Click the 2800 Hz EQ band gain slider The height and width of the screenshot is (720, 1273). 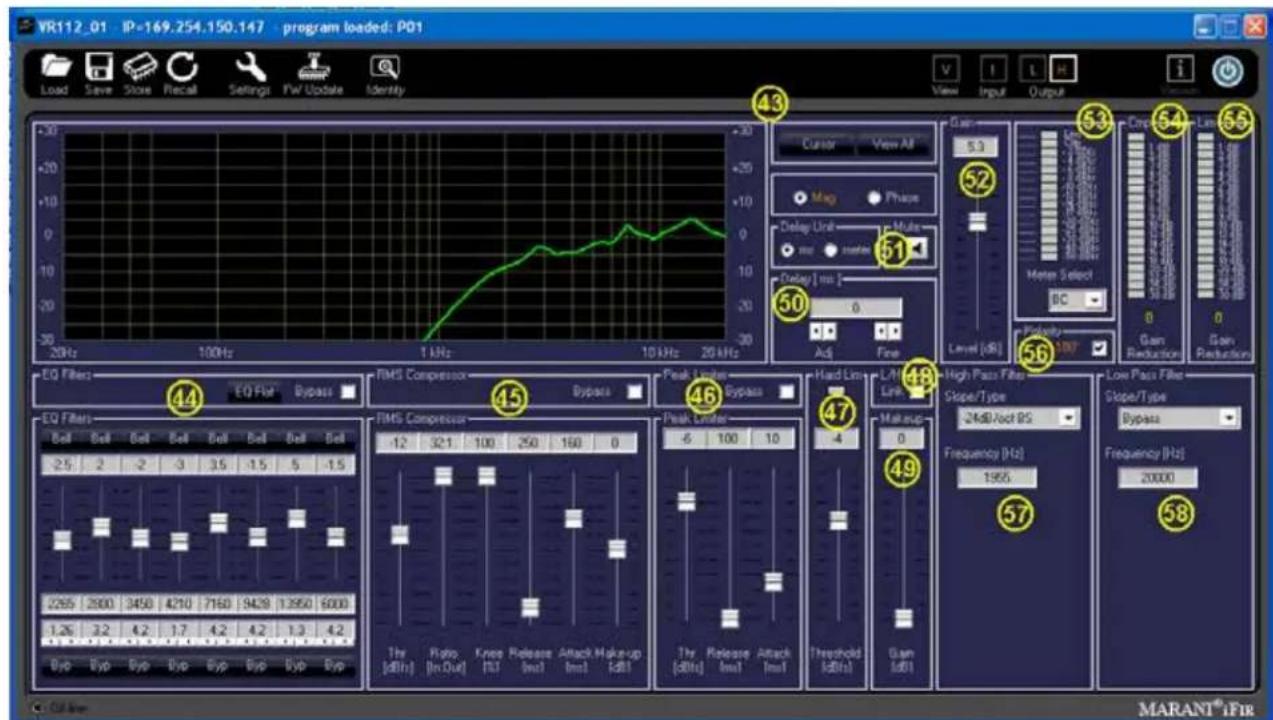101,526
